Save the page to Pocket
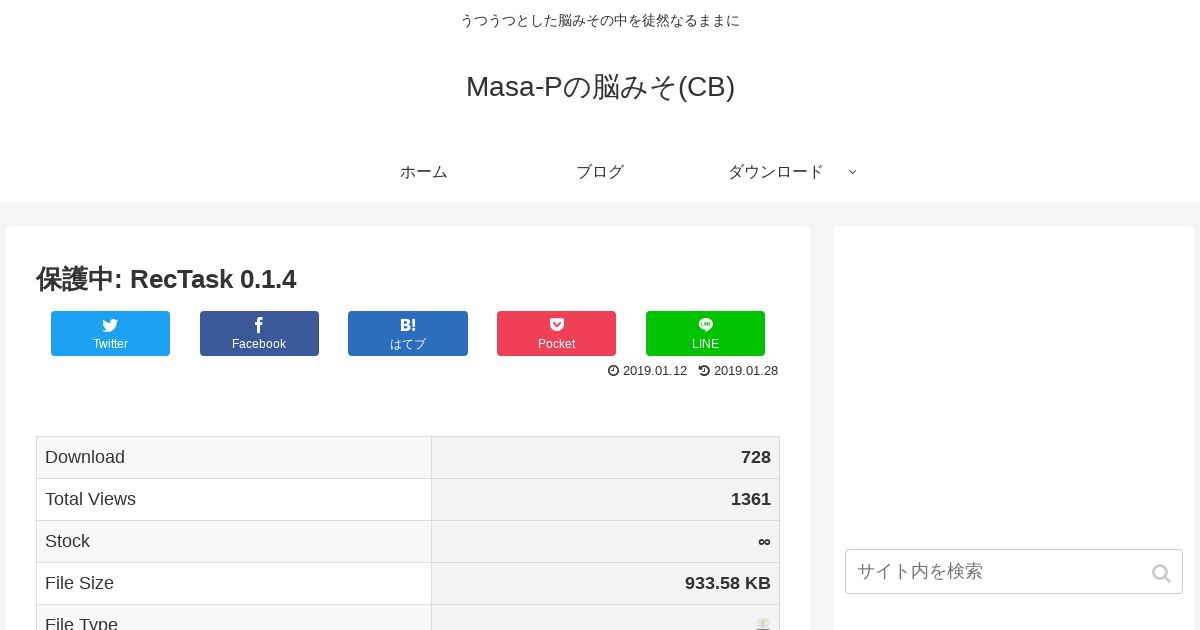Viewport: 1200px width, 630px height. tap(556, 333)
